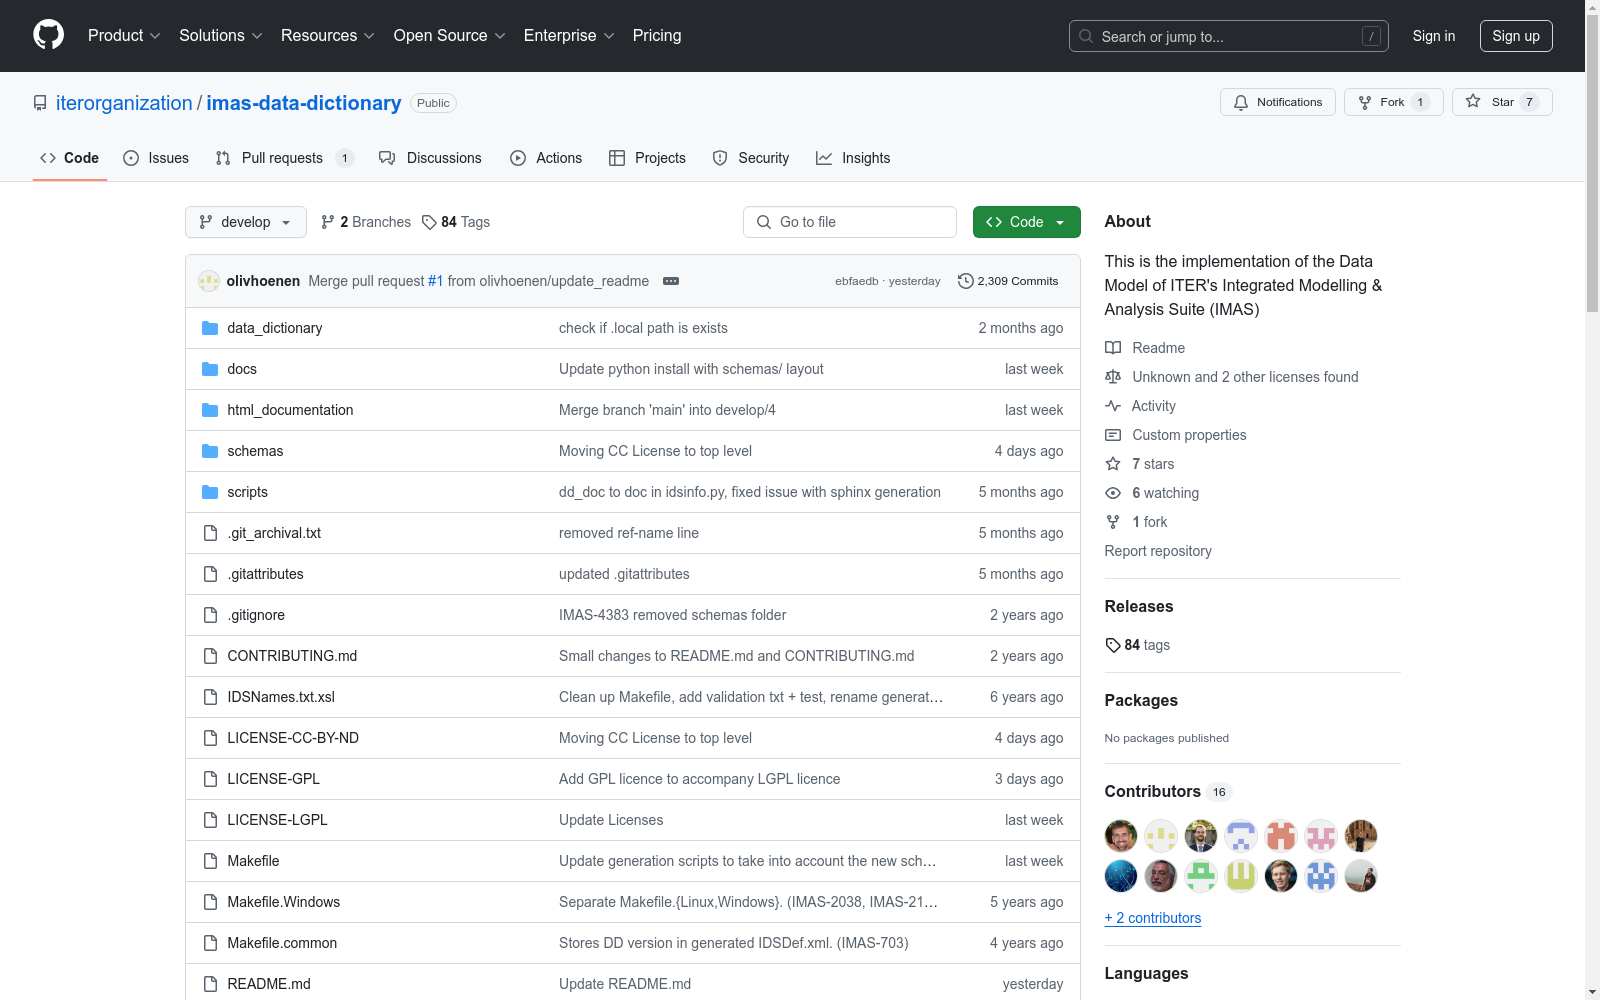The image size is (1600, 1000).
Task: Switch to the Pull requests tab
Action: coord(285,158)
